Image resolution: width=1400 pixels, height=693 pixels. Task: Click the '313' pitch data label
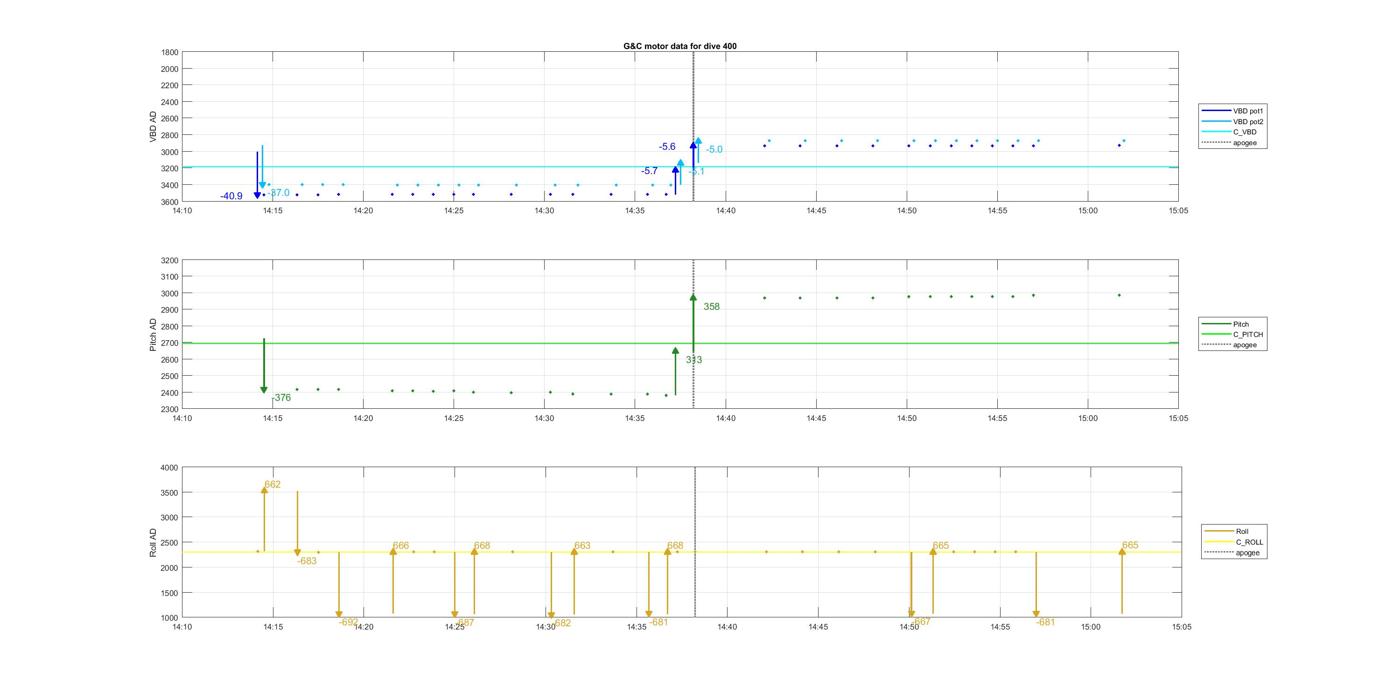coord(694,360)
